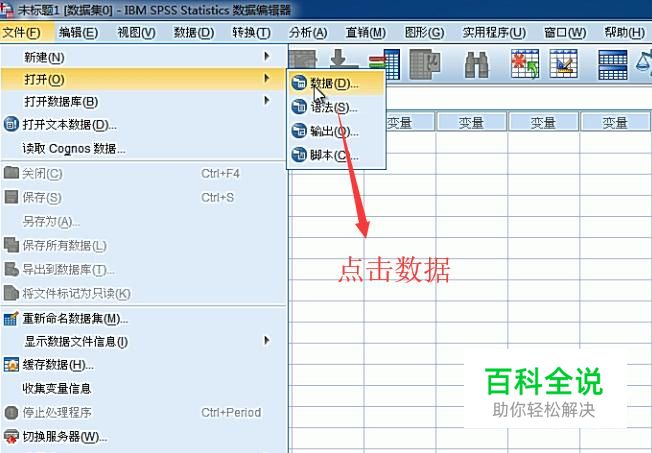Image resolution: width=652 pixels, height=453 pixels.
Task: Choose 输出(O)... in the Open submenu
Action: (336, 131)
